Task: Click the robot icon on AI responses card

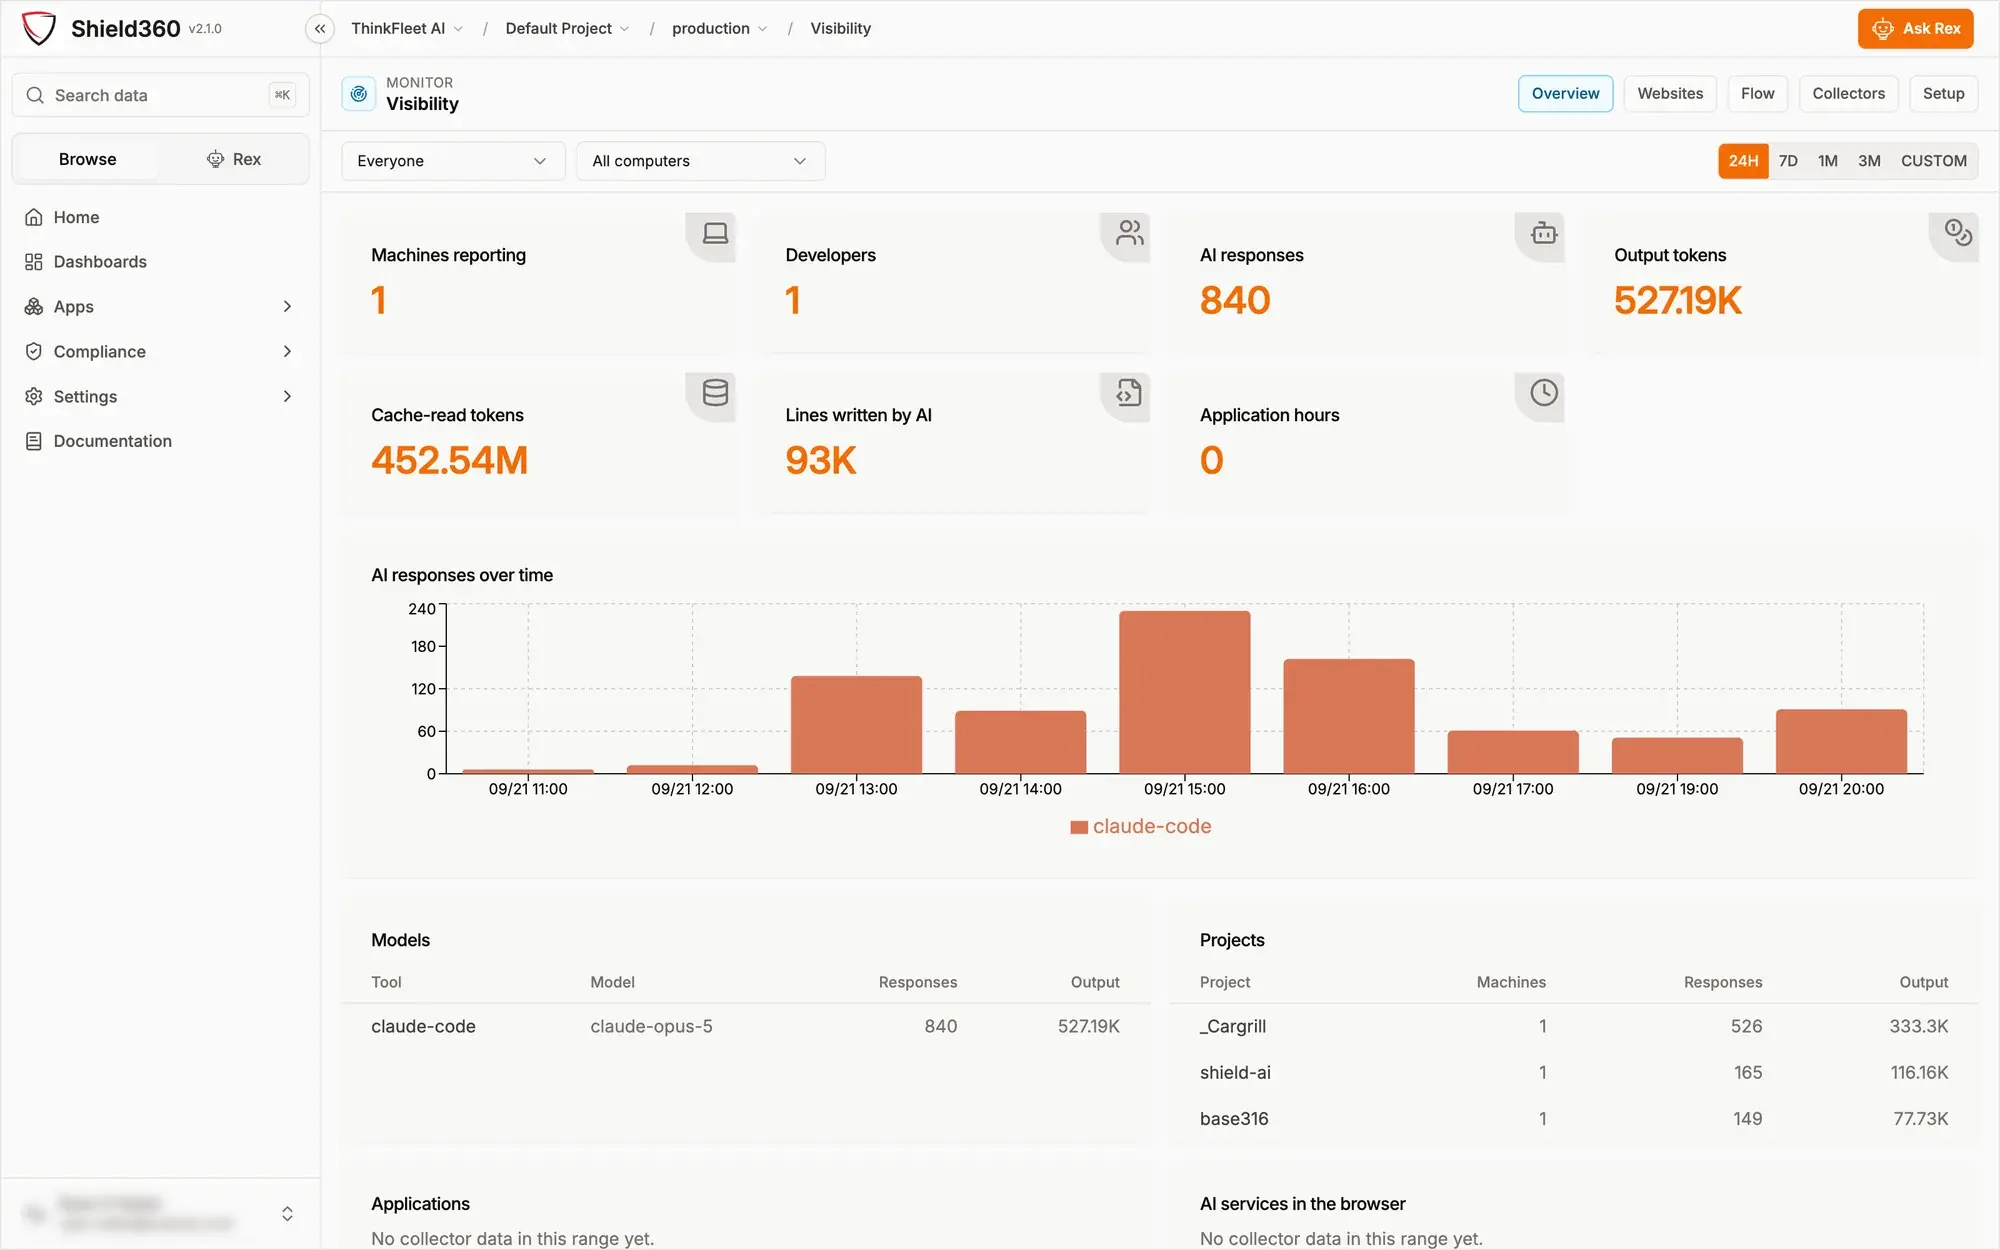Action: click(1544, 233)
